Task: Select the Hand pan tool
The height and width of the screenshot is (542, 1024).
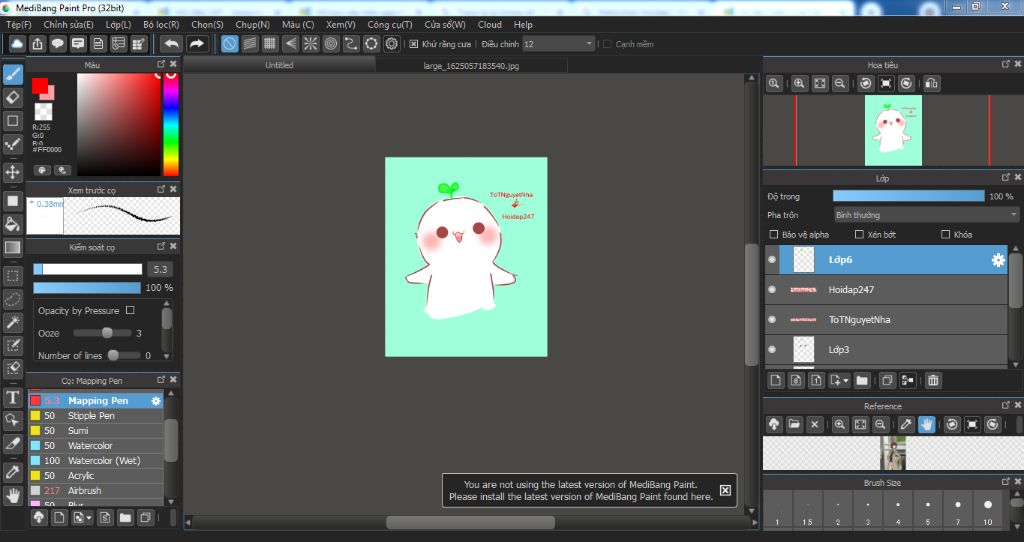Action: coord(12,496)
